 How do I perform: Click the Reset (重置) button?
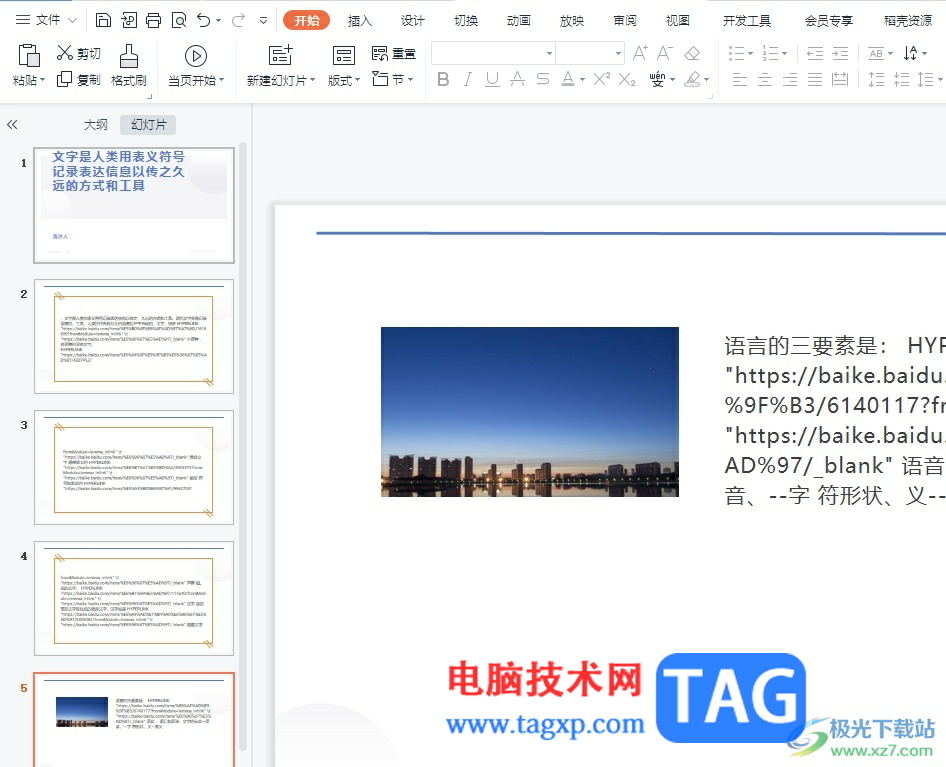pyautogui.click(x=394, y=54)
